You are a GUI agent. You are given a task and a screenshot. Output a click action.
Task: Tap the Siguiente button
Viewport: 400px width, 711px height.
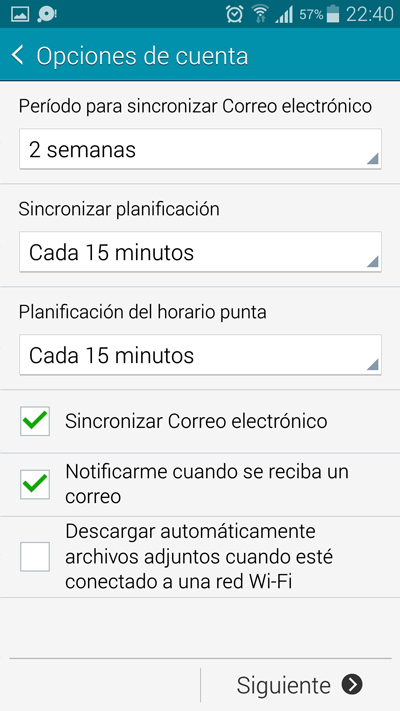299,684
